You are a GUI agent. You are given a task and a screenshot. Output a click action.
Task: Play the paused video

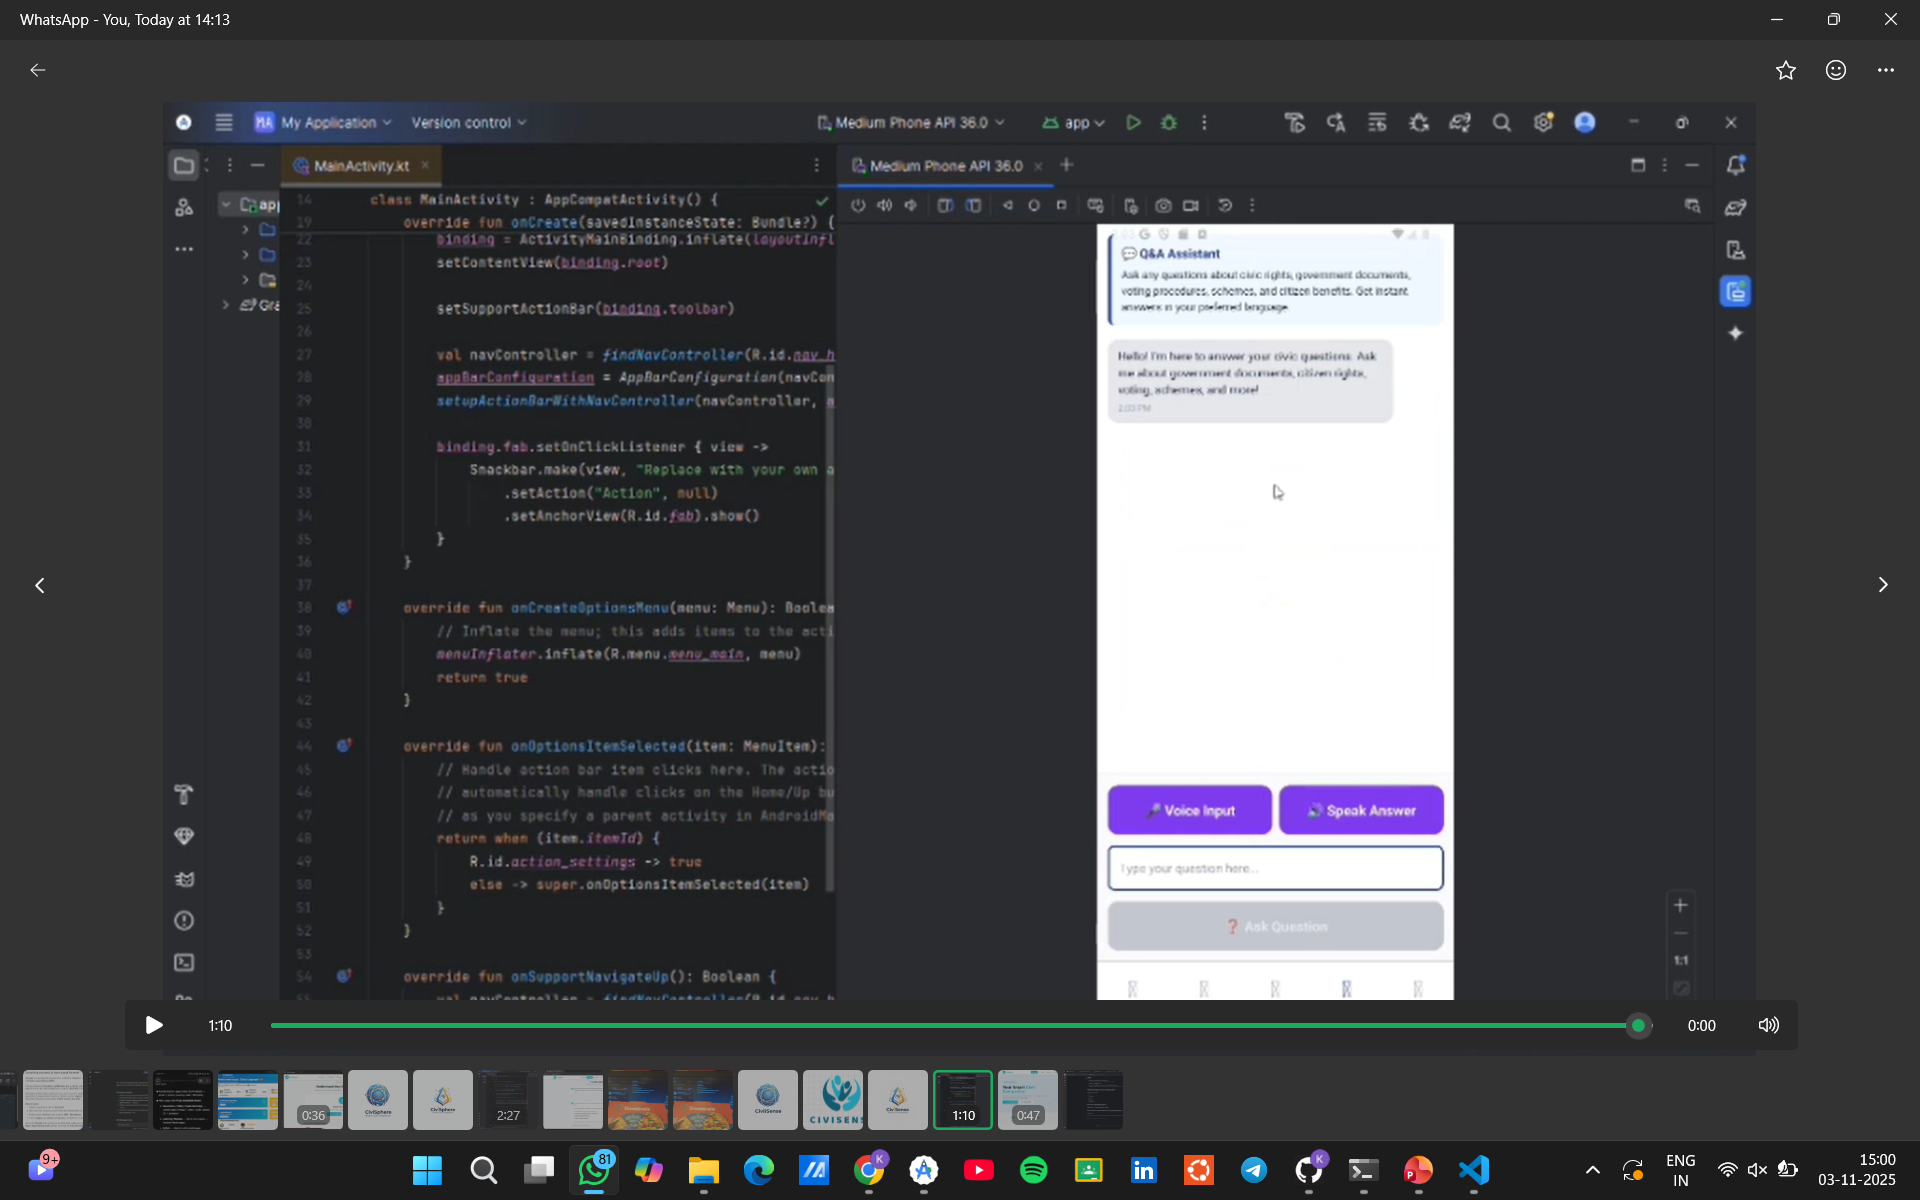[154, 1025]
